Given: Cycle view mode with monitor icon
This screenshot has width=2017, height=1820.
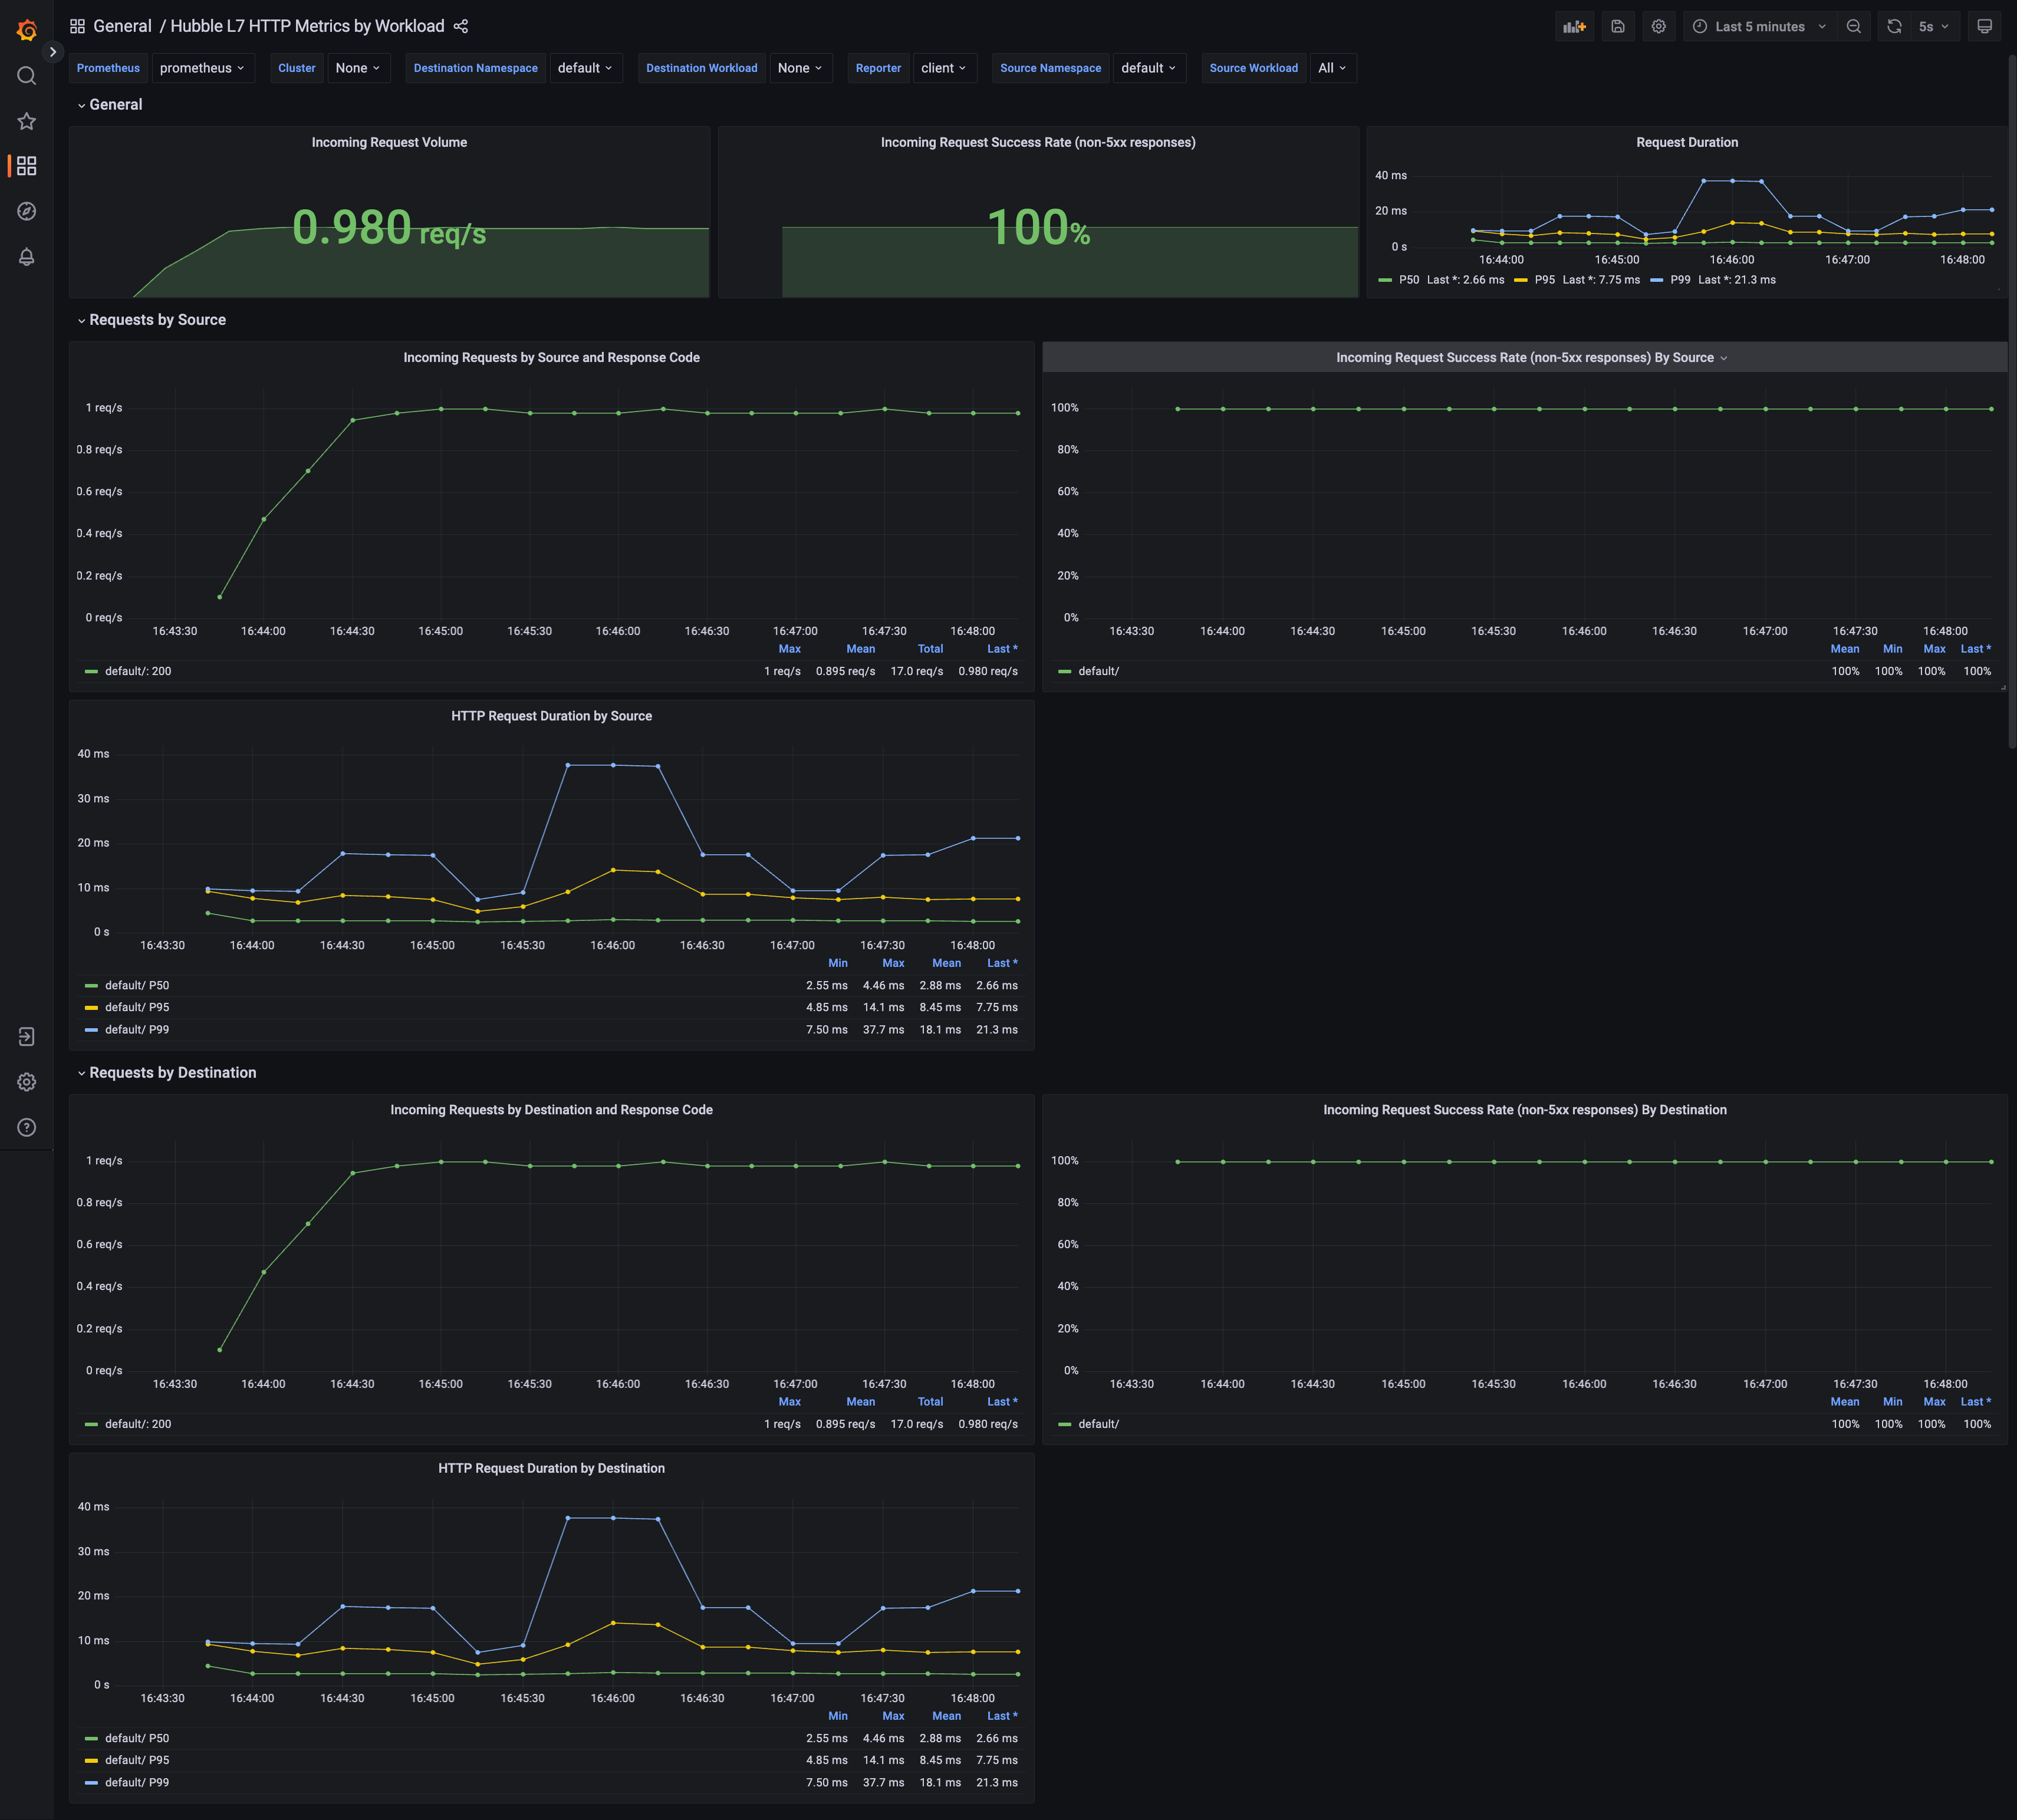Looking at the screenshot, I should point(1984,27).
